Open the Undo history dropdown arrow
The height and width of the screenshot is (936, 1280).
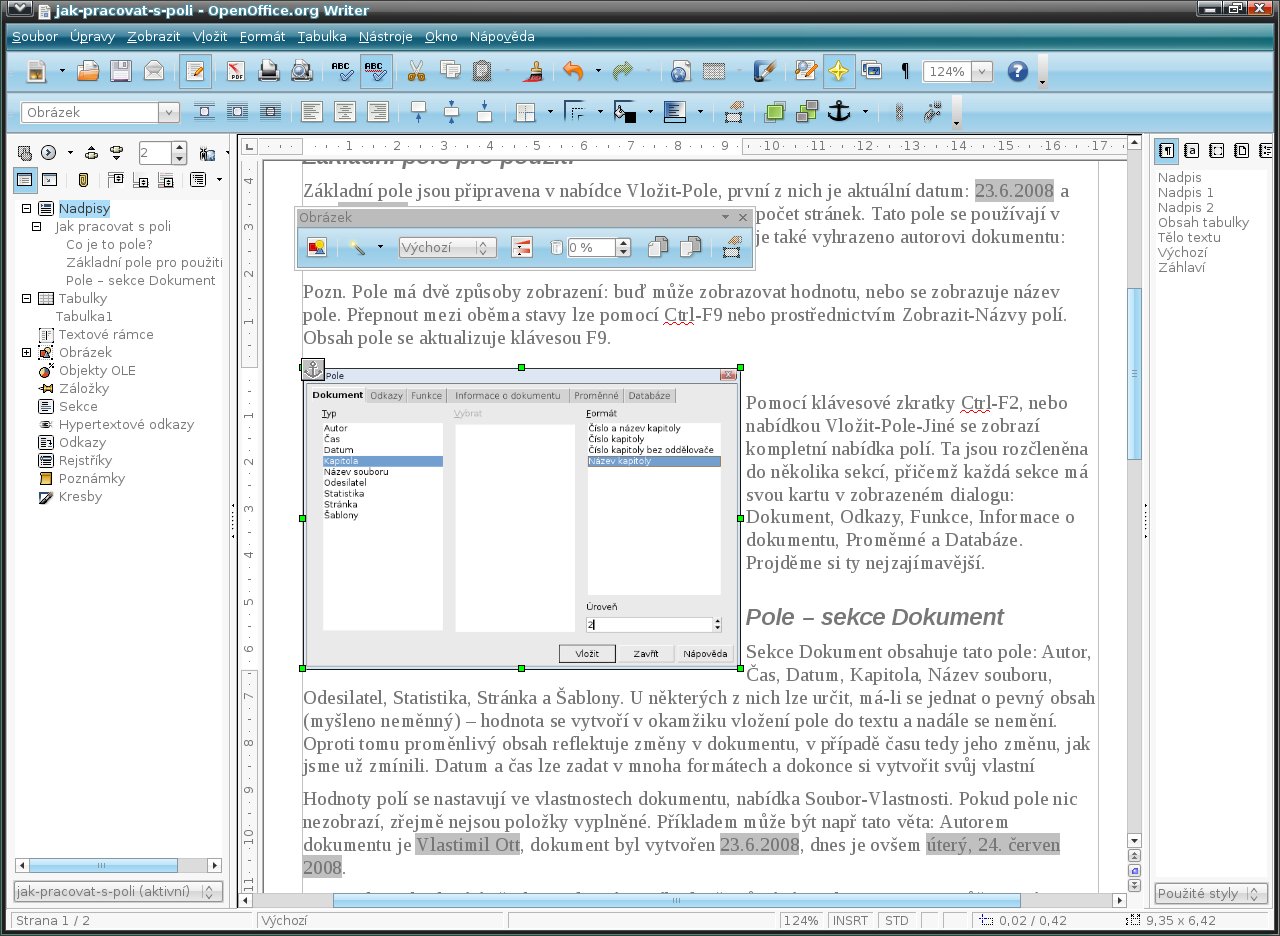pos(598,71)
